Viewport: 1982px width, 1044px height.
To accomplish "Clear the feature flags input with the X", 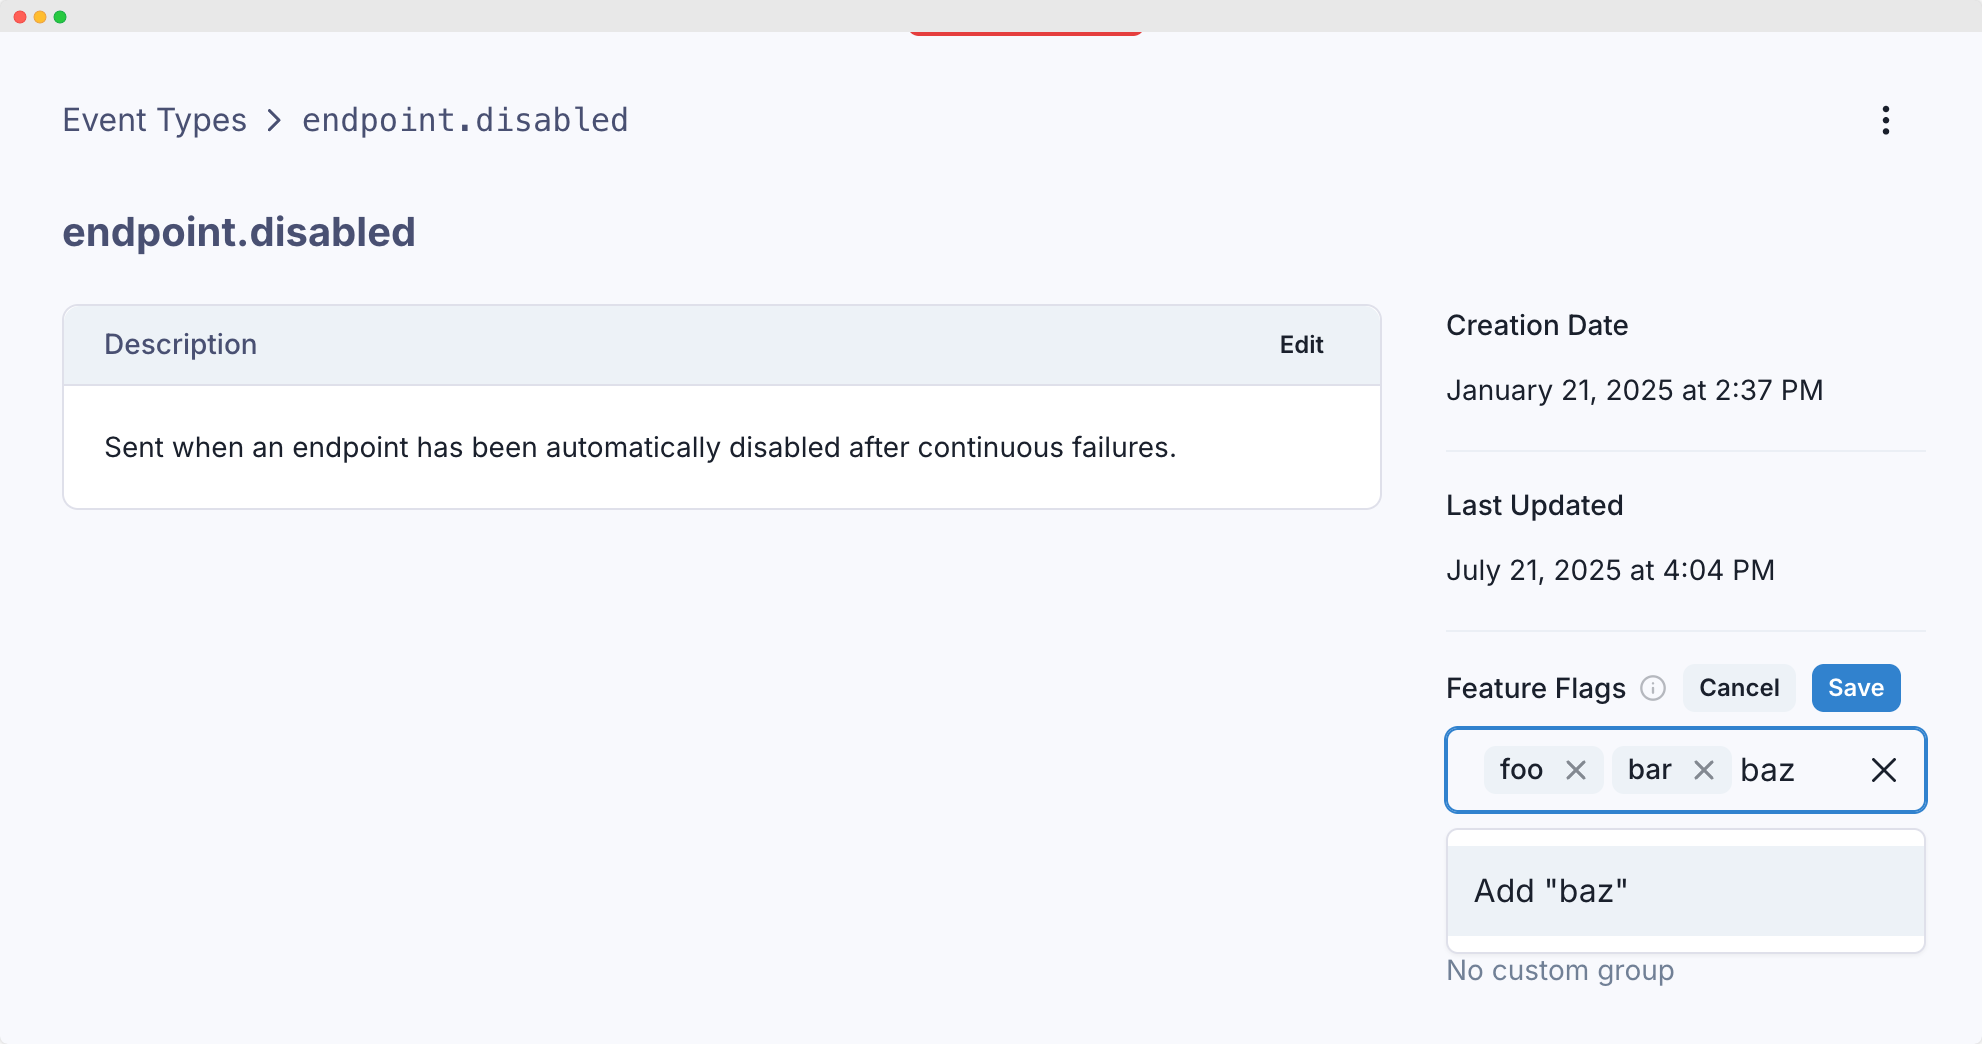I will click(x=1884, y=770).
